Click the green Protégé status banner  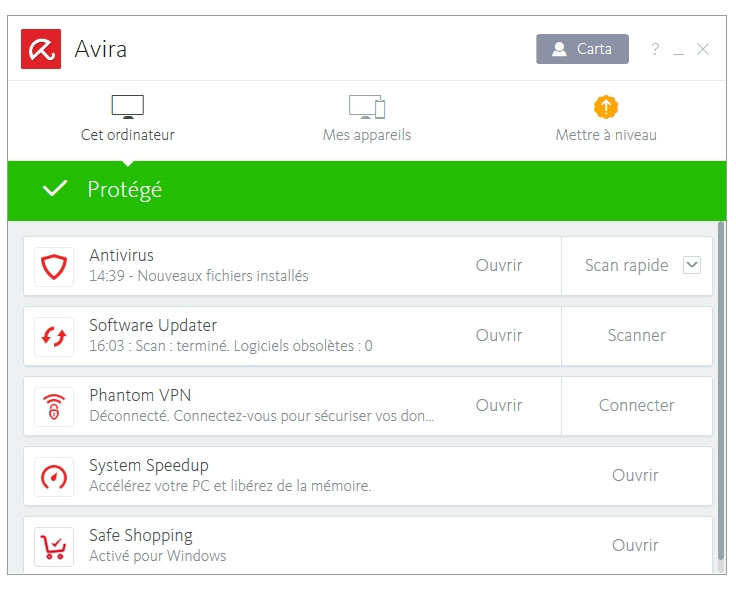[x=367, y=190]
